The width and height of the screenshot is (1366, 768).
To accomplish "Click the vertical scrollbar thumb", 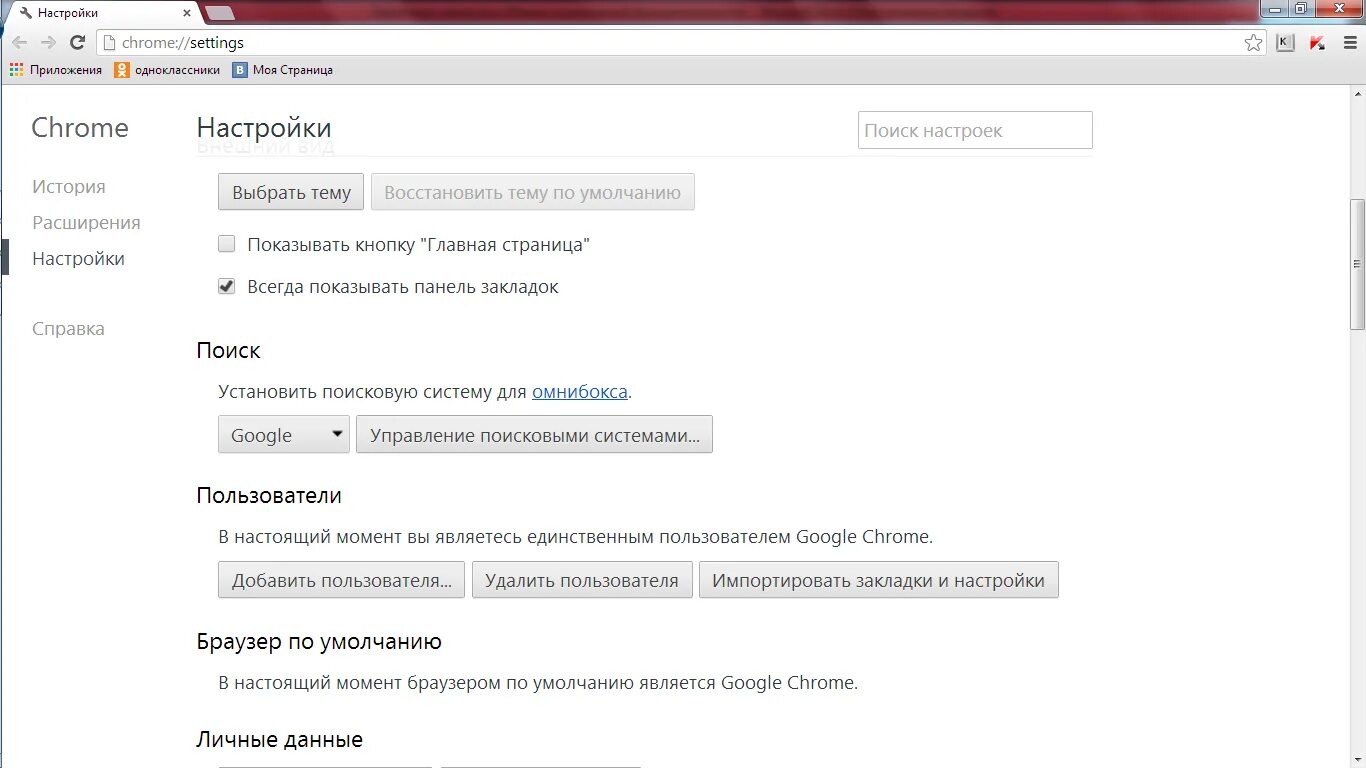I will (1357, 265).
